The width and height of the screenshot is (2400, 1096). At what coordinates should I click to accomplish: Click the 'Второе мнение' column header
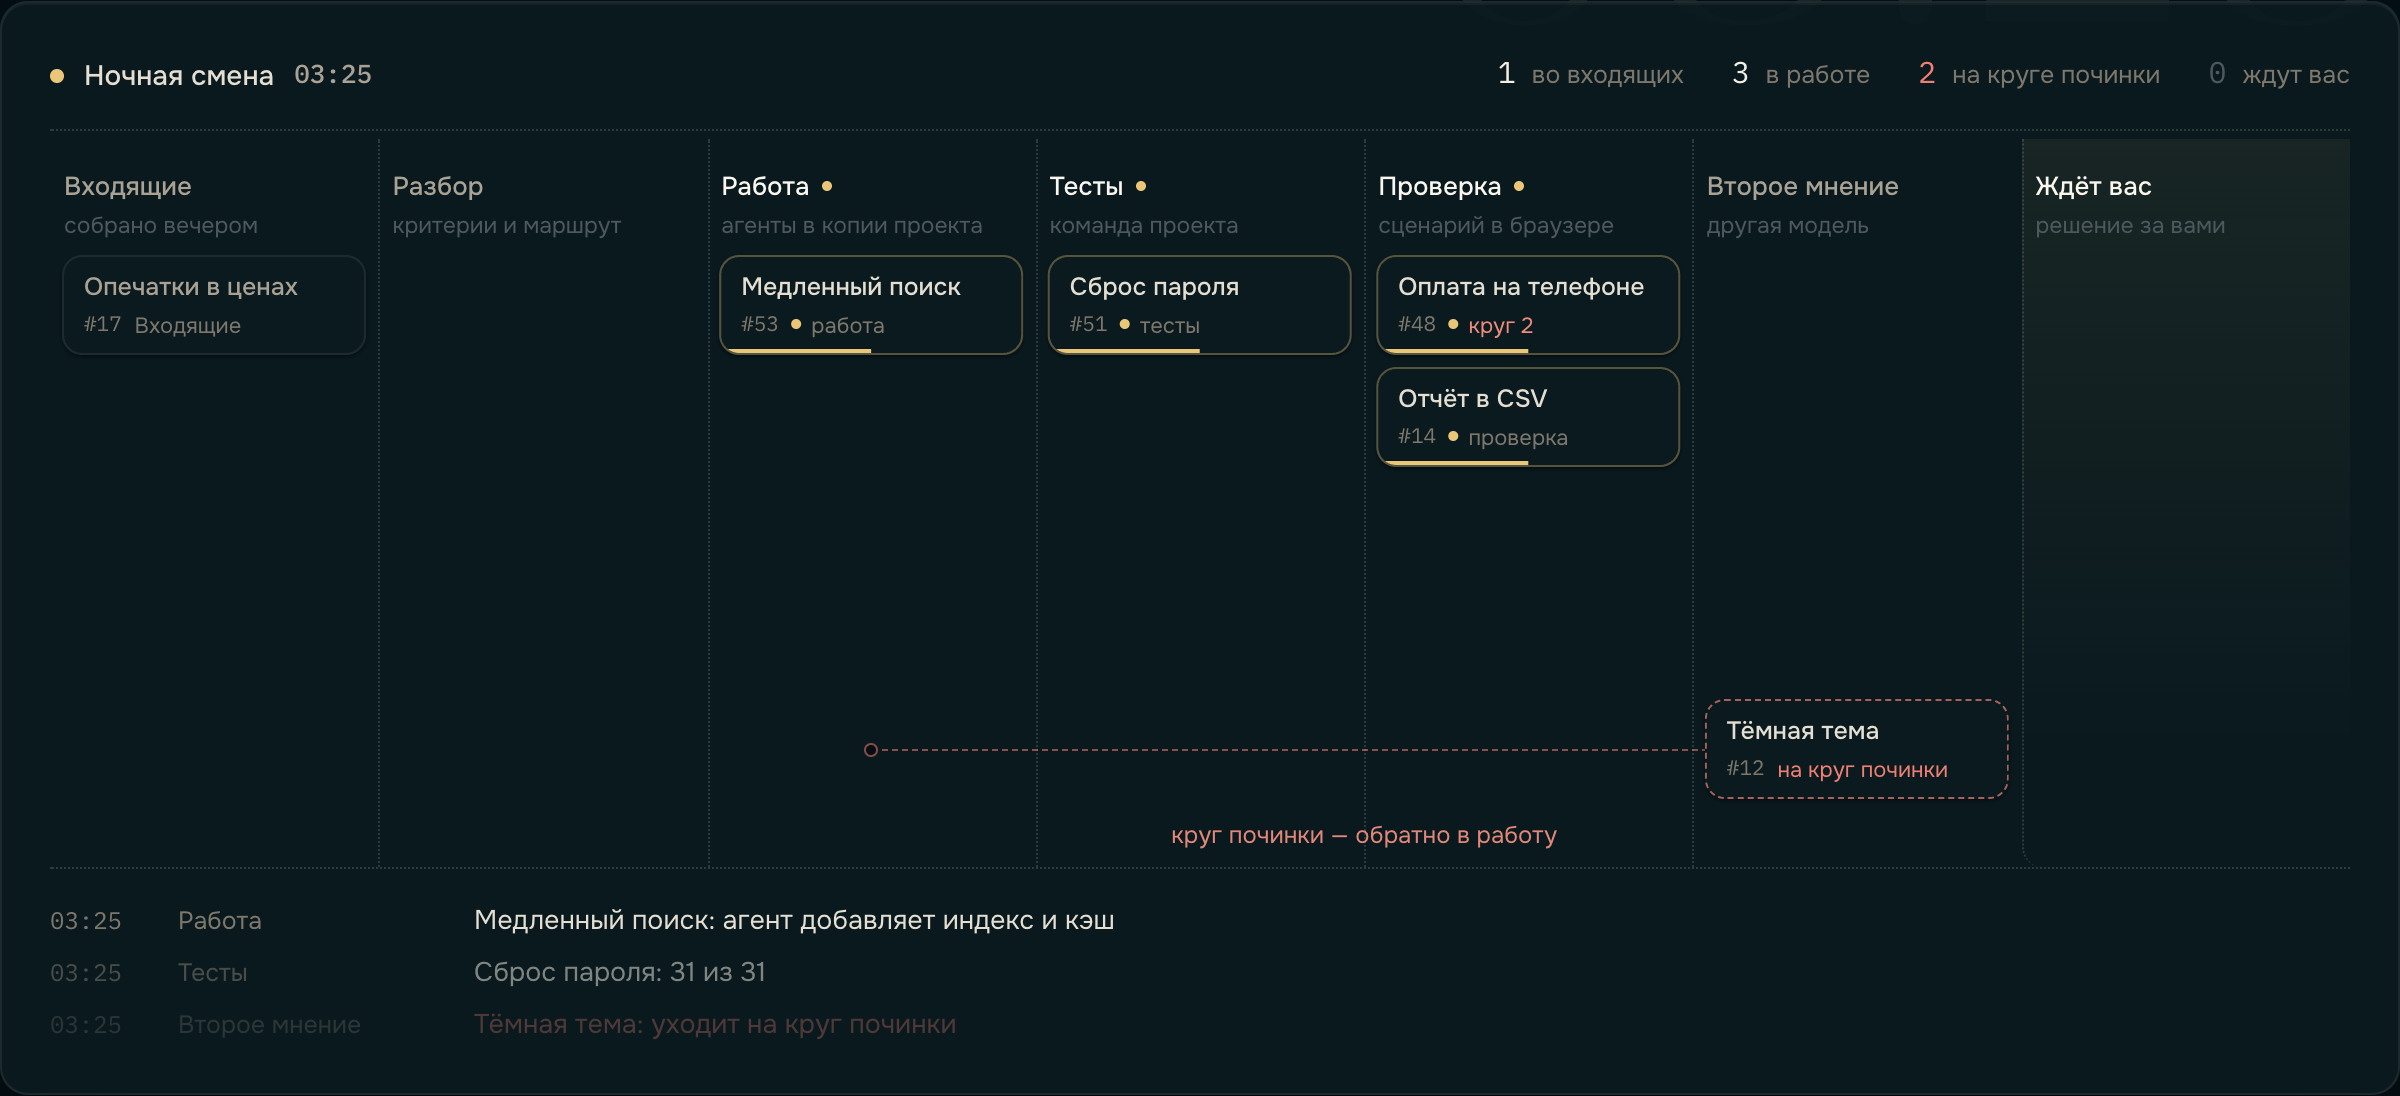click(x=1802, y=186)
